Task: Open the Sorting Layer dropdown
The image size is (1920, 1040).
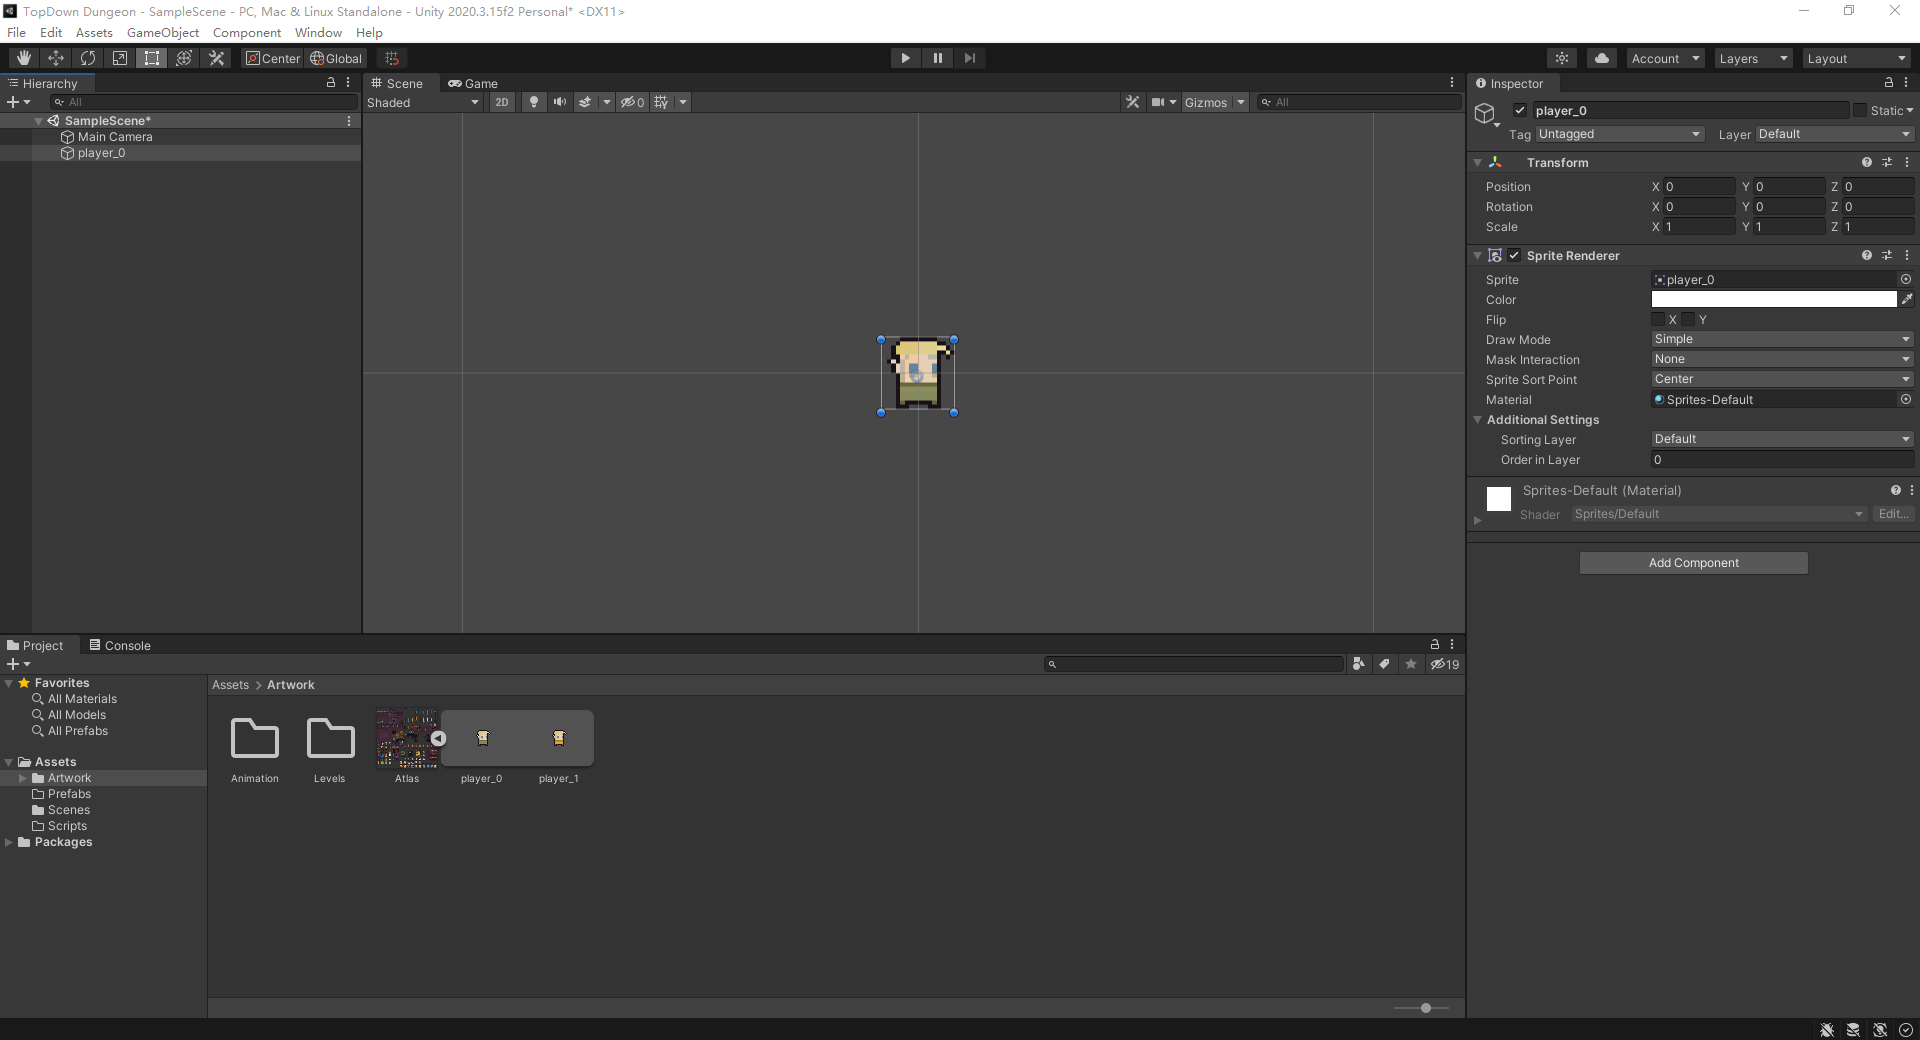Action: (x=1781, y=439)
